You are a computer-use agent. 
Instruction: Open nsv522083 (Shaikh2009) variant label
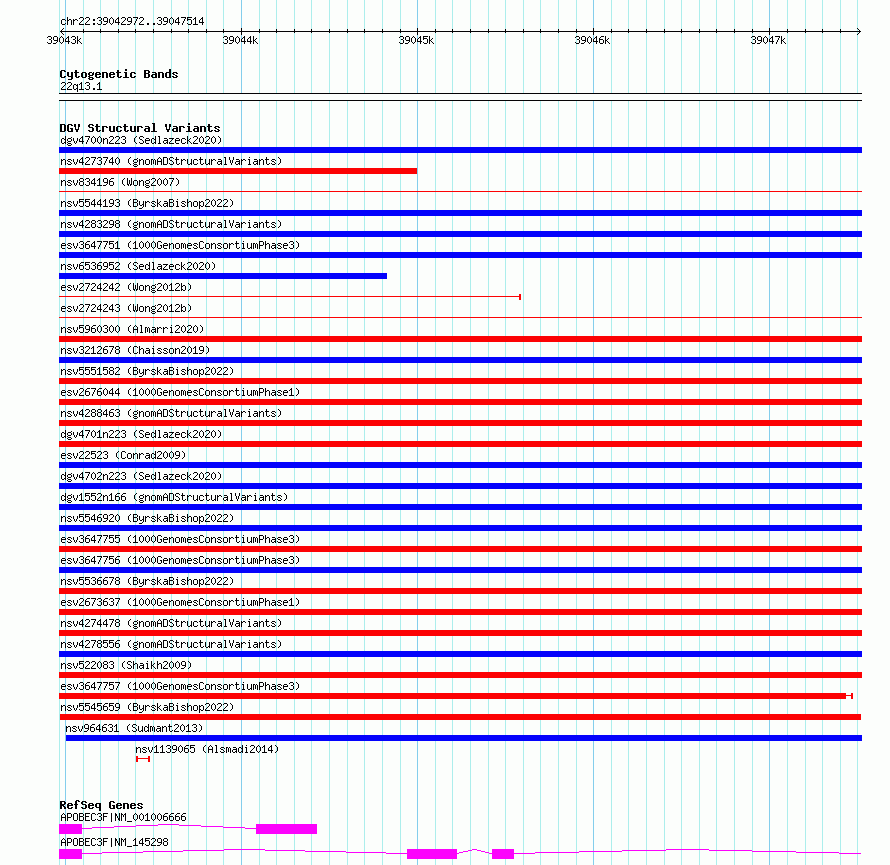[x=126, y=665]
